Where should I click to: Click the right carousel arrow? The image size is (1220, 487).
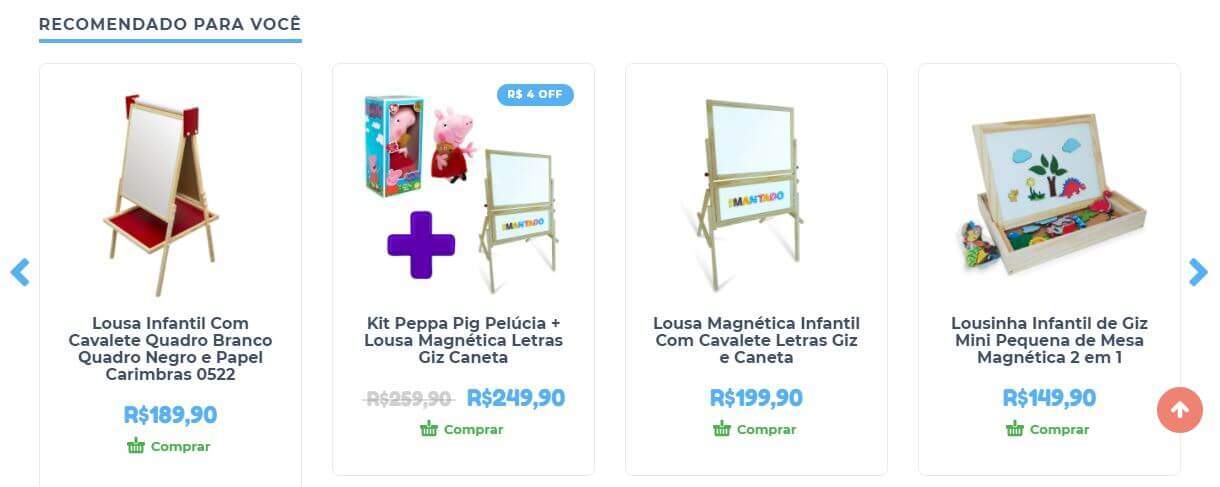click(x=1198, y=272)
